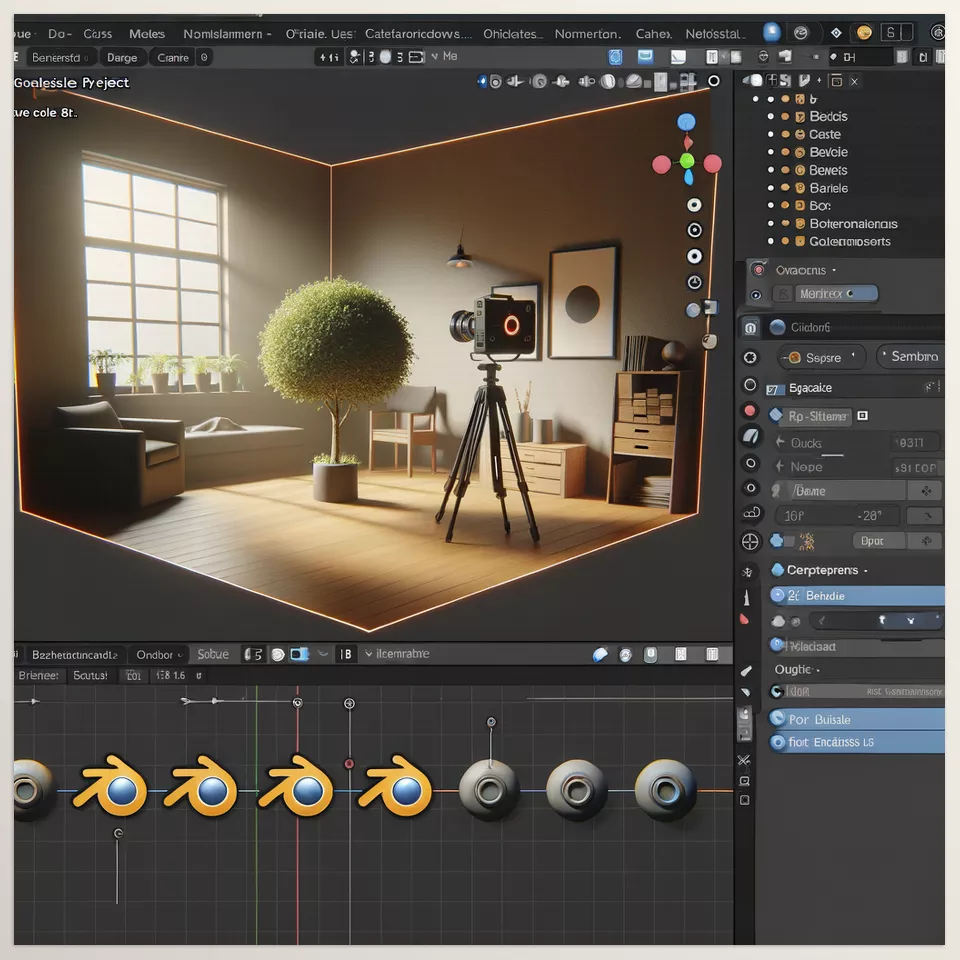
Task: Expand the Ougtie section
Action: click(x=797, y=670)
